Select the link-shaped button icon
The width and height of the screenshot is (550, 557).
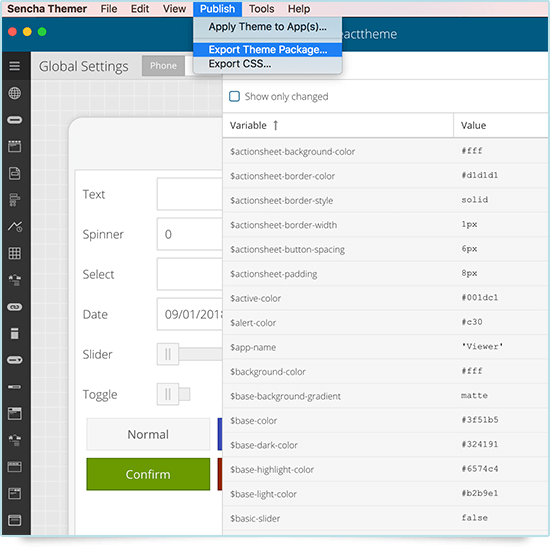click(x=15, y=307)
